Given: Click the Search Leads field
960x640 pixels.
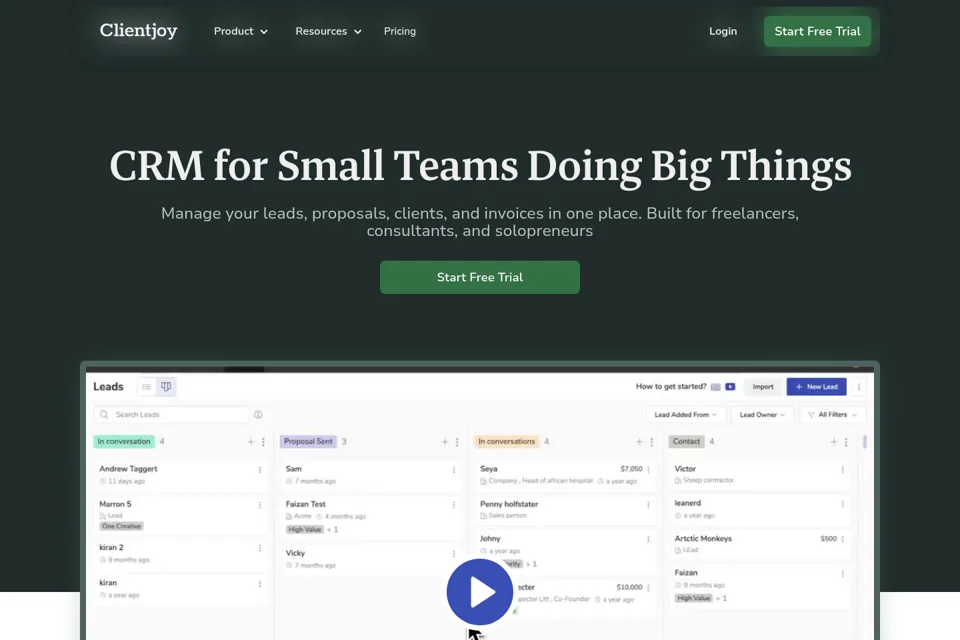Looking at the screenshot, I should tap(171, 415).
